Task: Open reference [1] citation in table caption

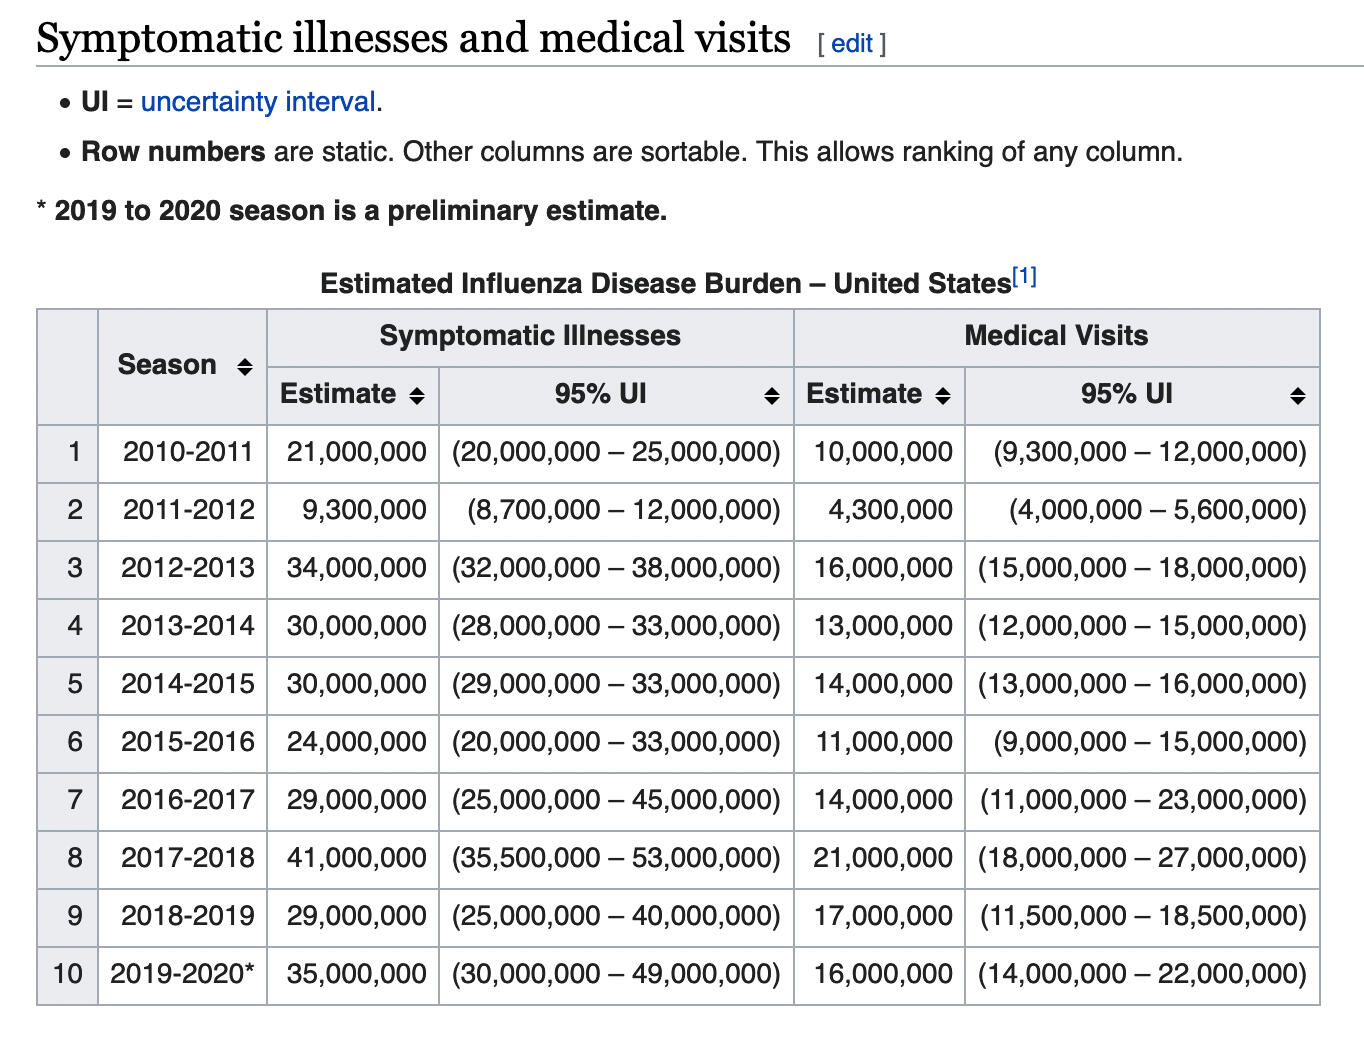Action: coord(1024,277)
